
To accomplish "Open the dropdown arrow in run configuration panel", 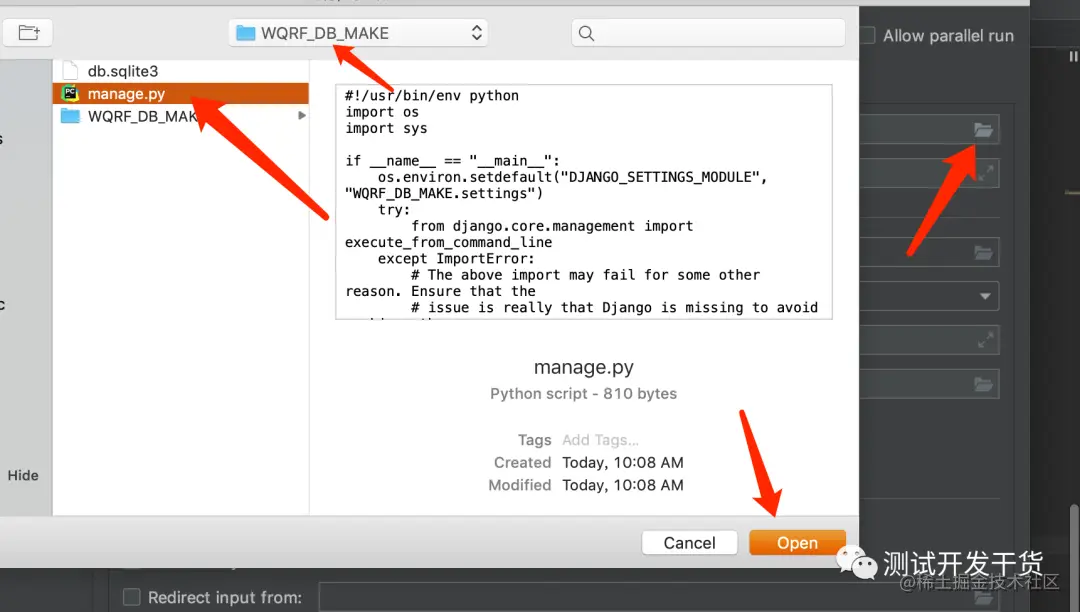I will (985, 297).
